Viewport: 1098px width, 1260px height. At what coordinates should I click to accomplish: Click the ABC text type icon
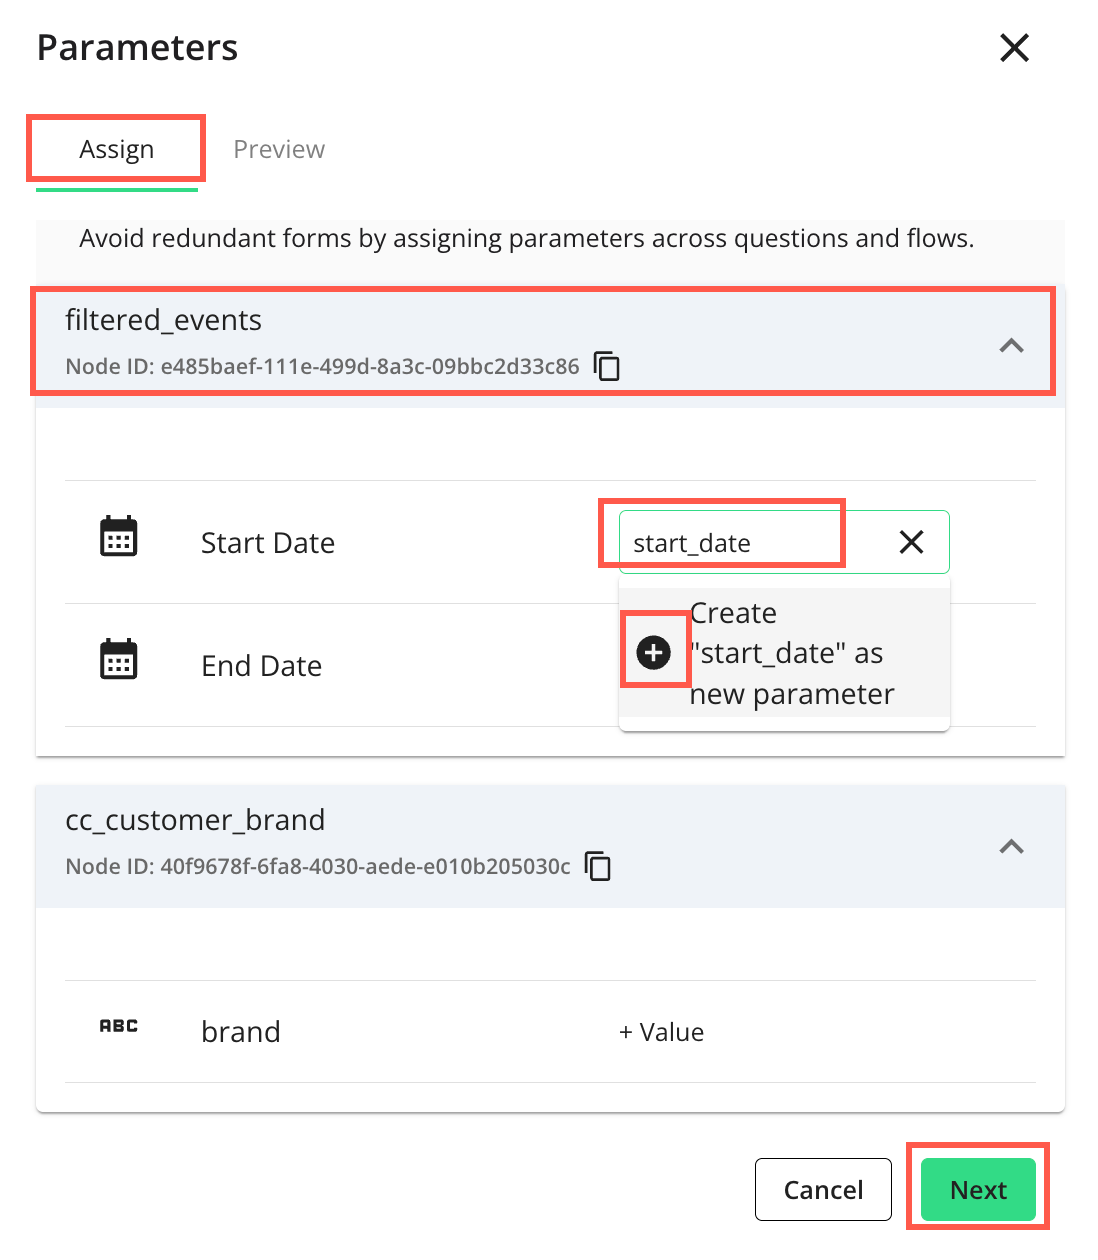119,1026
